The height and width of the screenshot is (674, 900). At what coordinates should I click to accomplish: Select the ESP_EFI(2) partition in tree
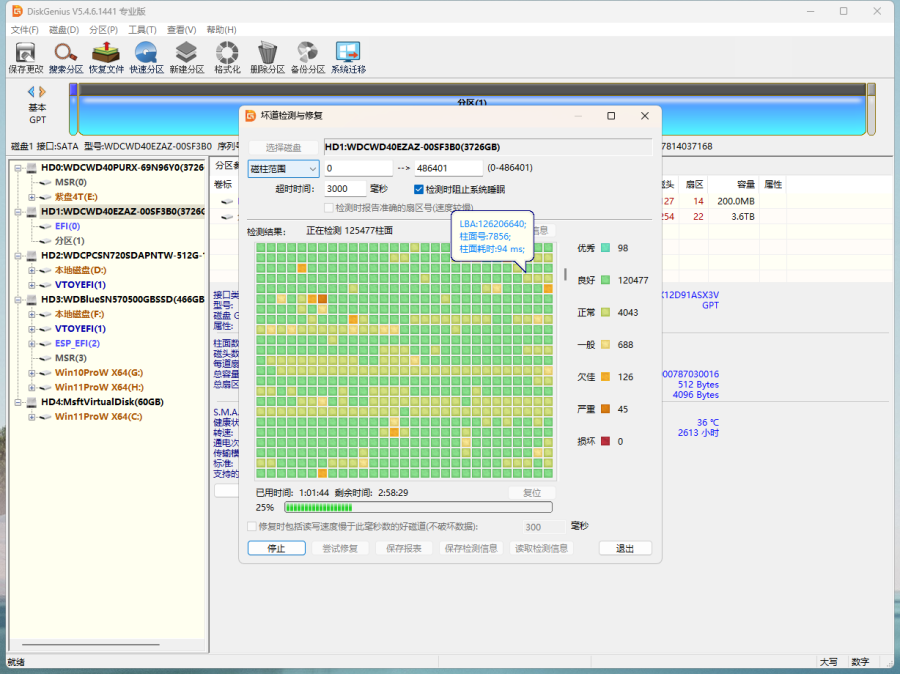pos(77,343)
